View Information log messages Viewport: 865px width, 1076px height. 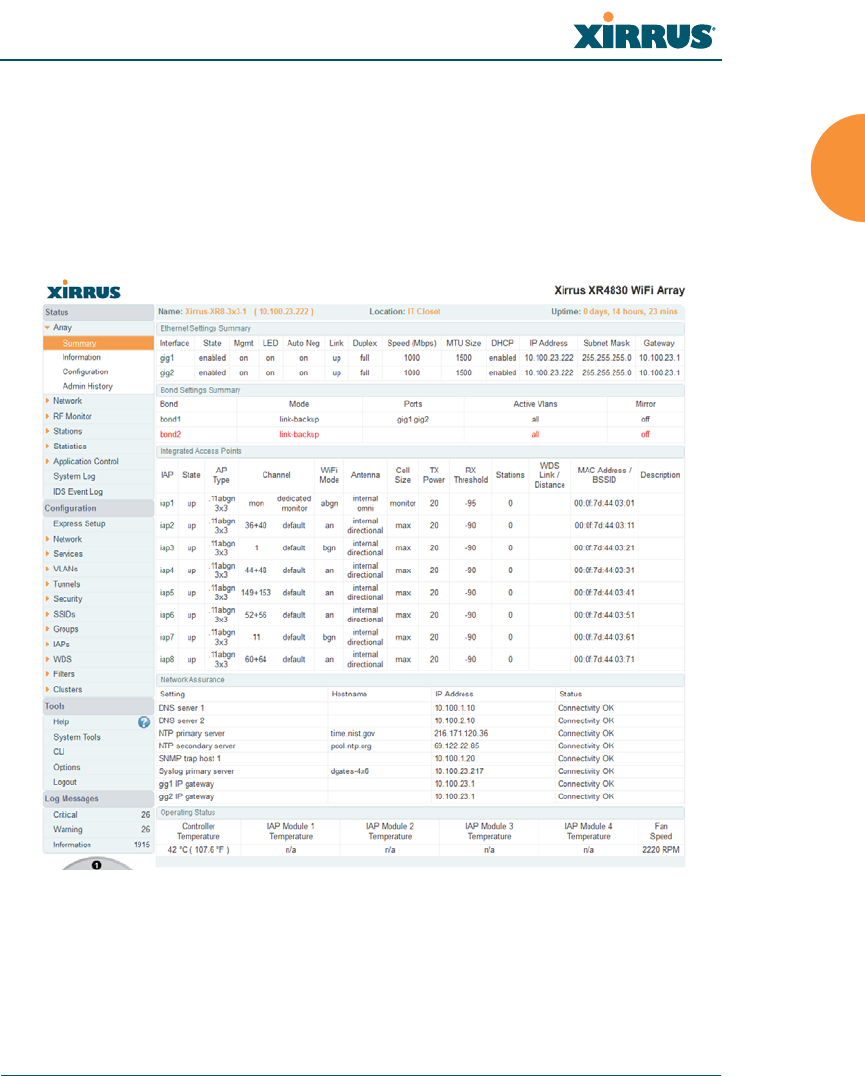tap(71, 845)
